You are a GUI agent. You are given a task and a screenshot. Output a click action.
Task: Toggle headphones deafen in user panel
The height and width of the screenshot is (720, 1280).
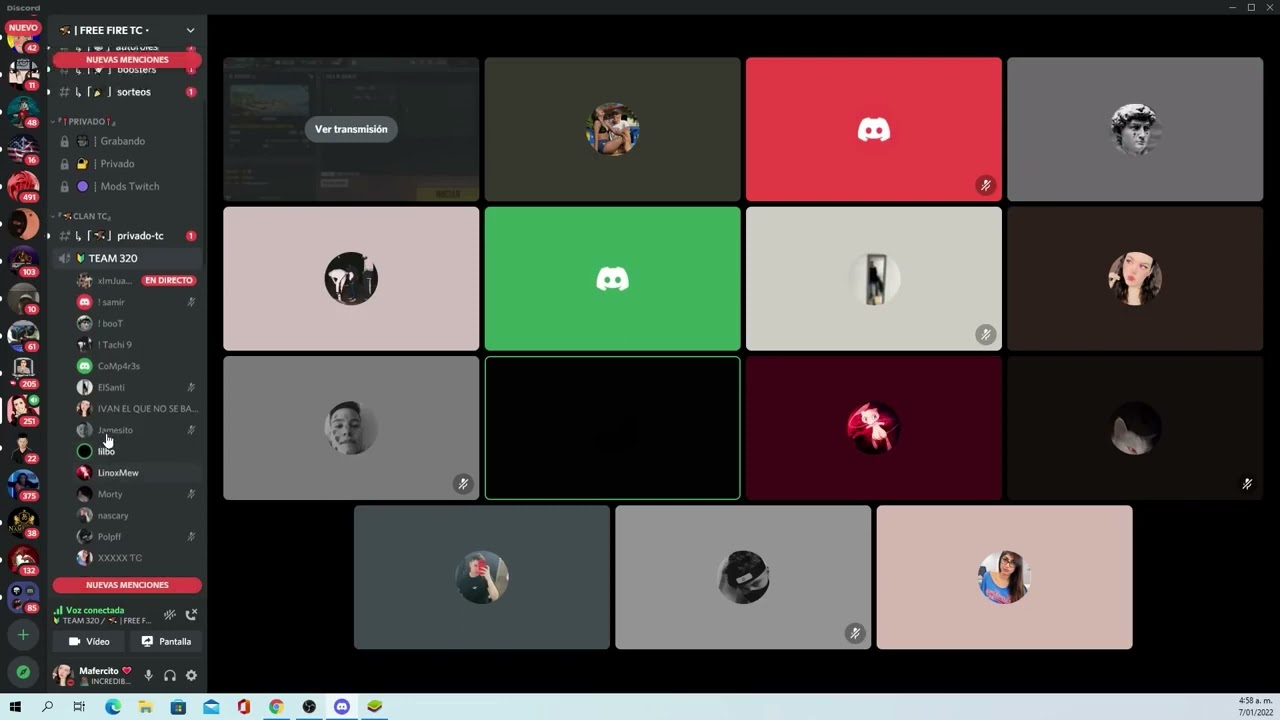[170, 676]
